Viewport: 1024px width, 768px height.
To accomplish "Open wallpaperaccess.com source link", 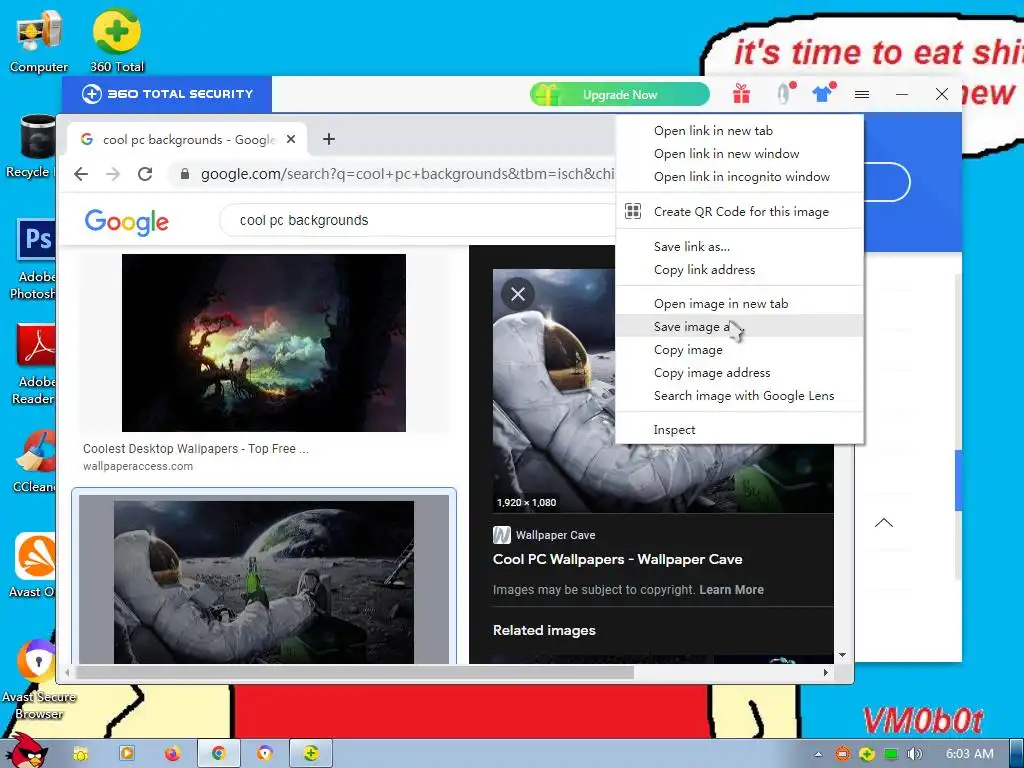I will tap(138, 466).
